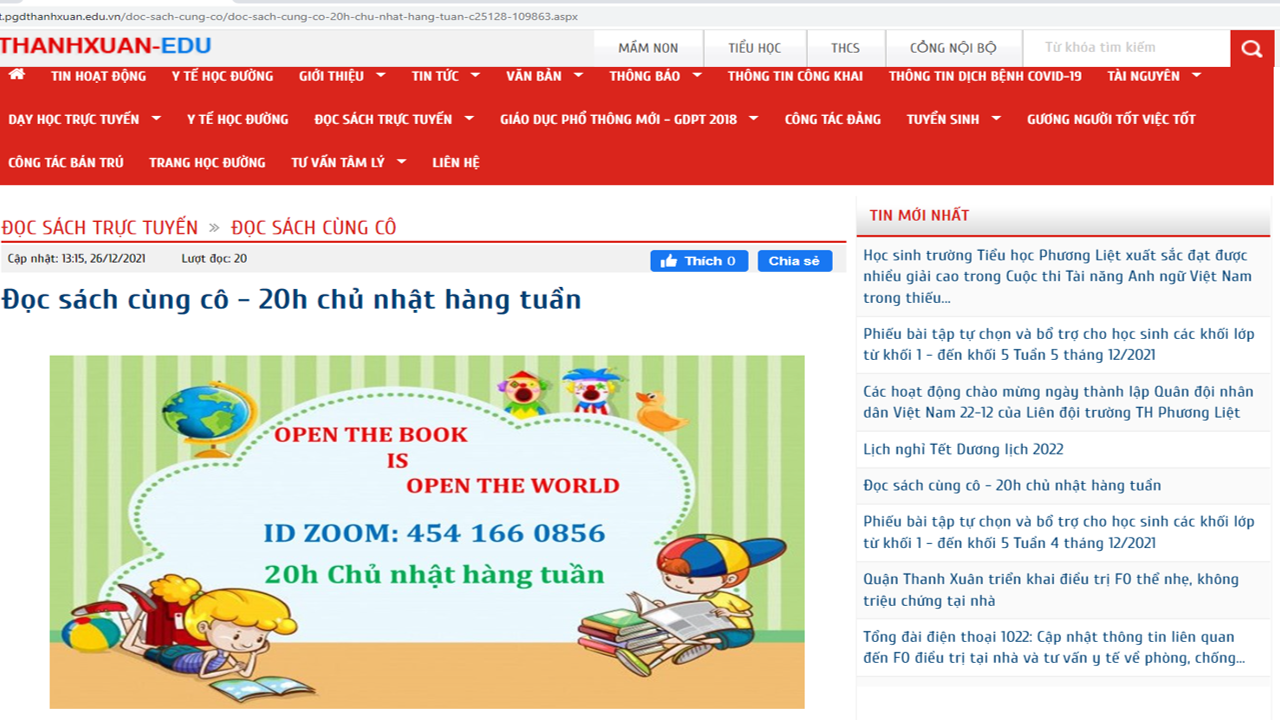
Task: Open Phiếu bài tập Tuần 4 tháng 12/2021 link
Action: [x=1059, y=532]
